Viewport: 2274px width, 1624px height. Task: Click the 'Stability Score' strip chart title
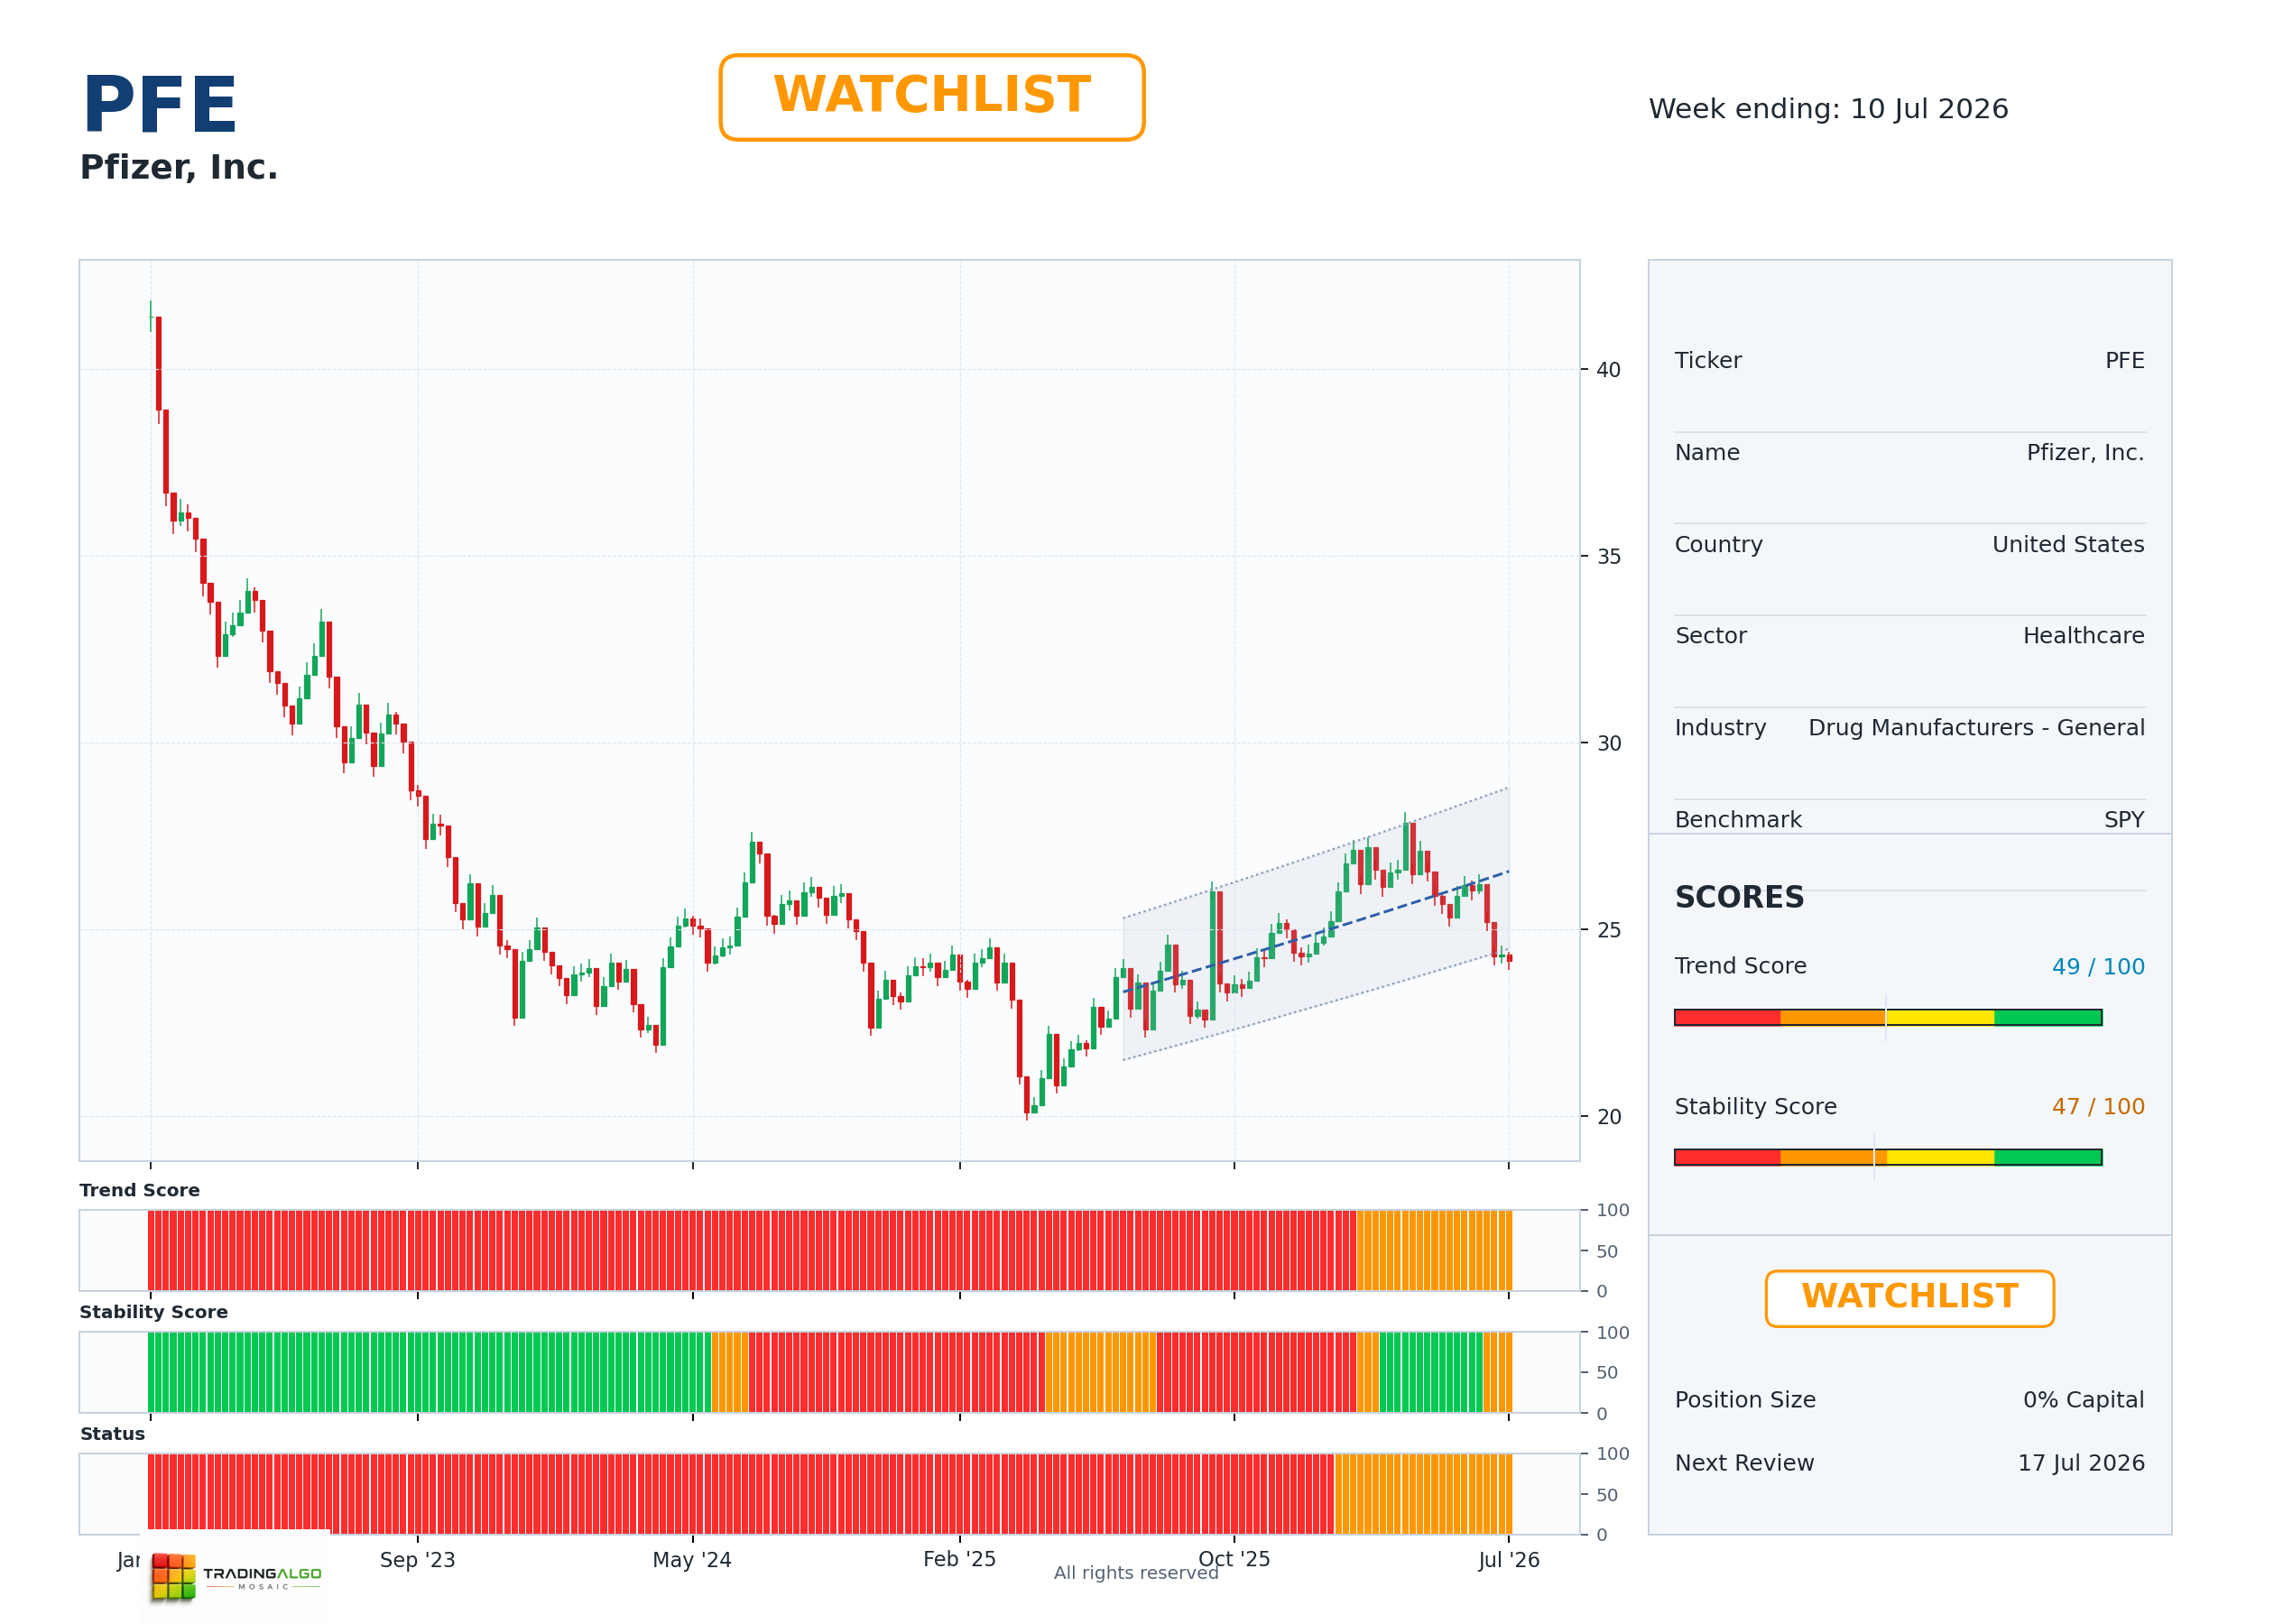pyautogui.click(x=153, y=1312)
